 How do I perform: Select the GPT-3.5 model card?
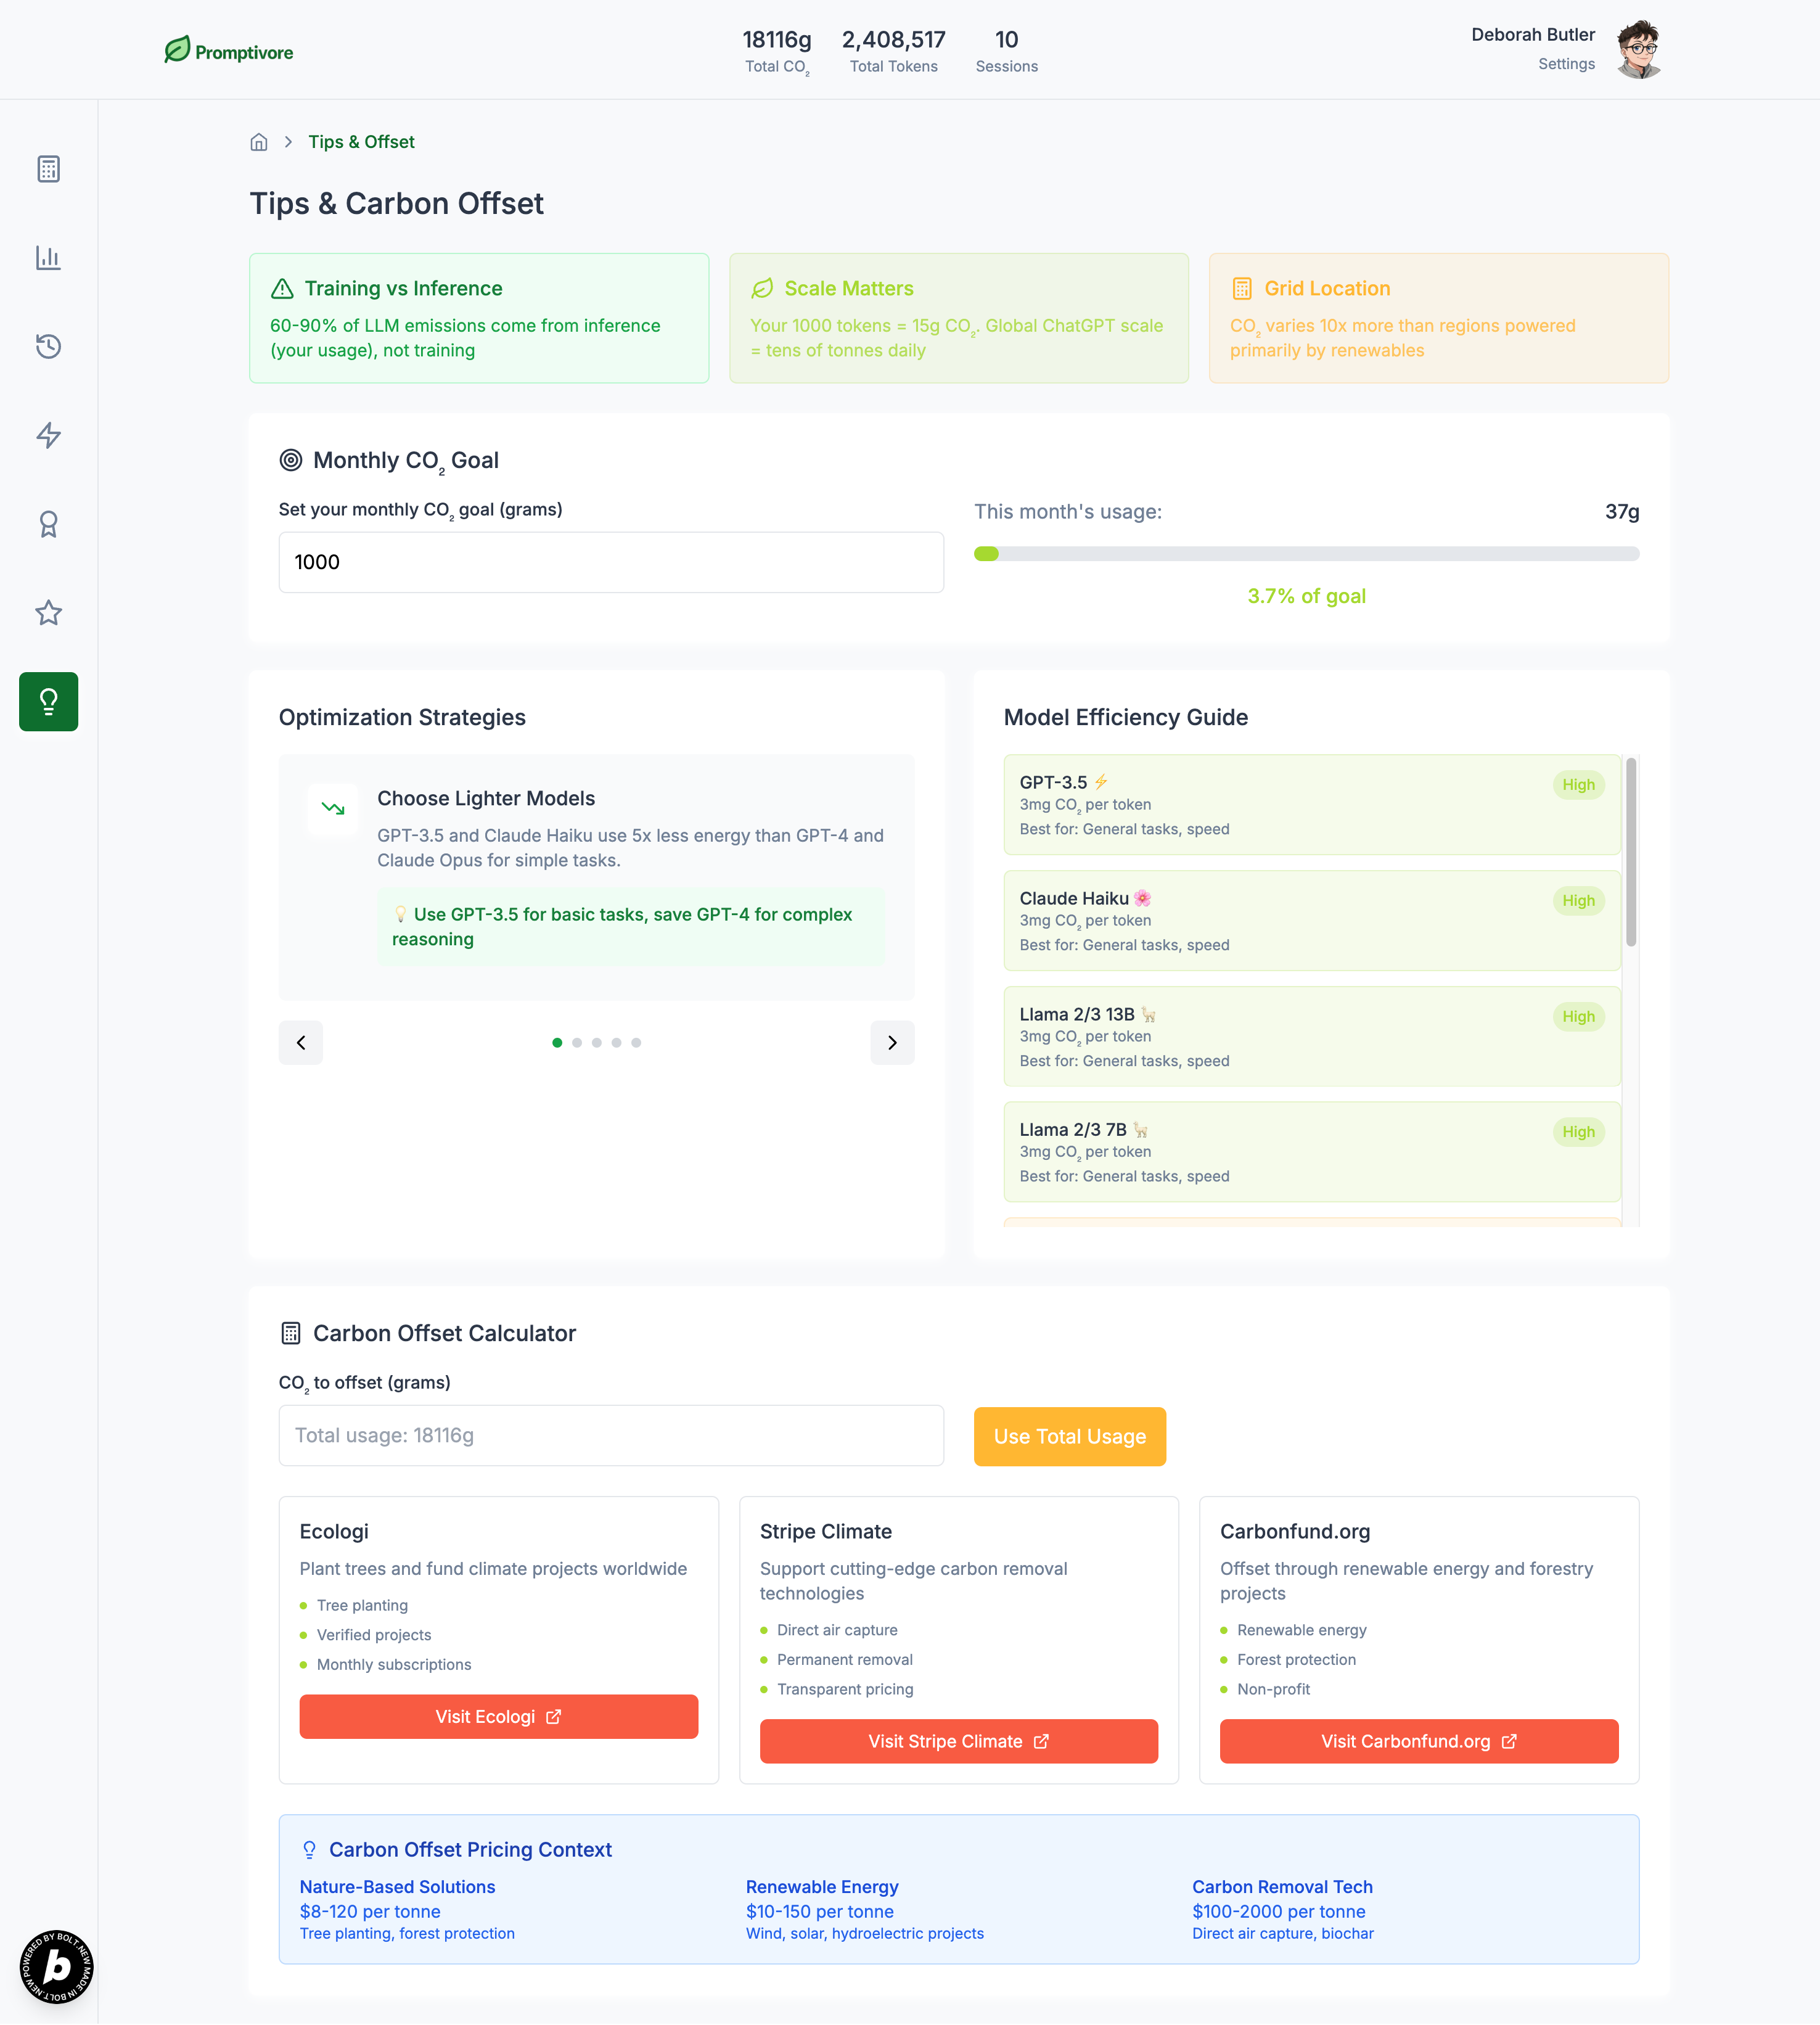click(1311, 805)
